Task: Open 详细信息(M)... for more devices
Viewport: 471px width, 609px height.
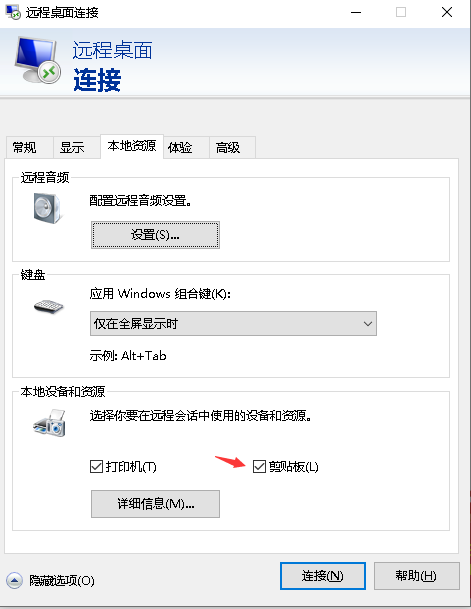Action: tap(155, 504)
